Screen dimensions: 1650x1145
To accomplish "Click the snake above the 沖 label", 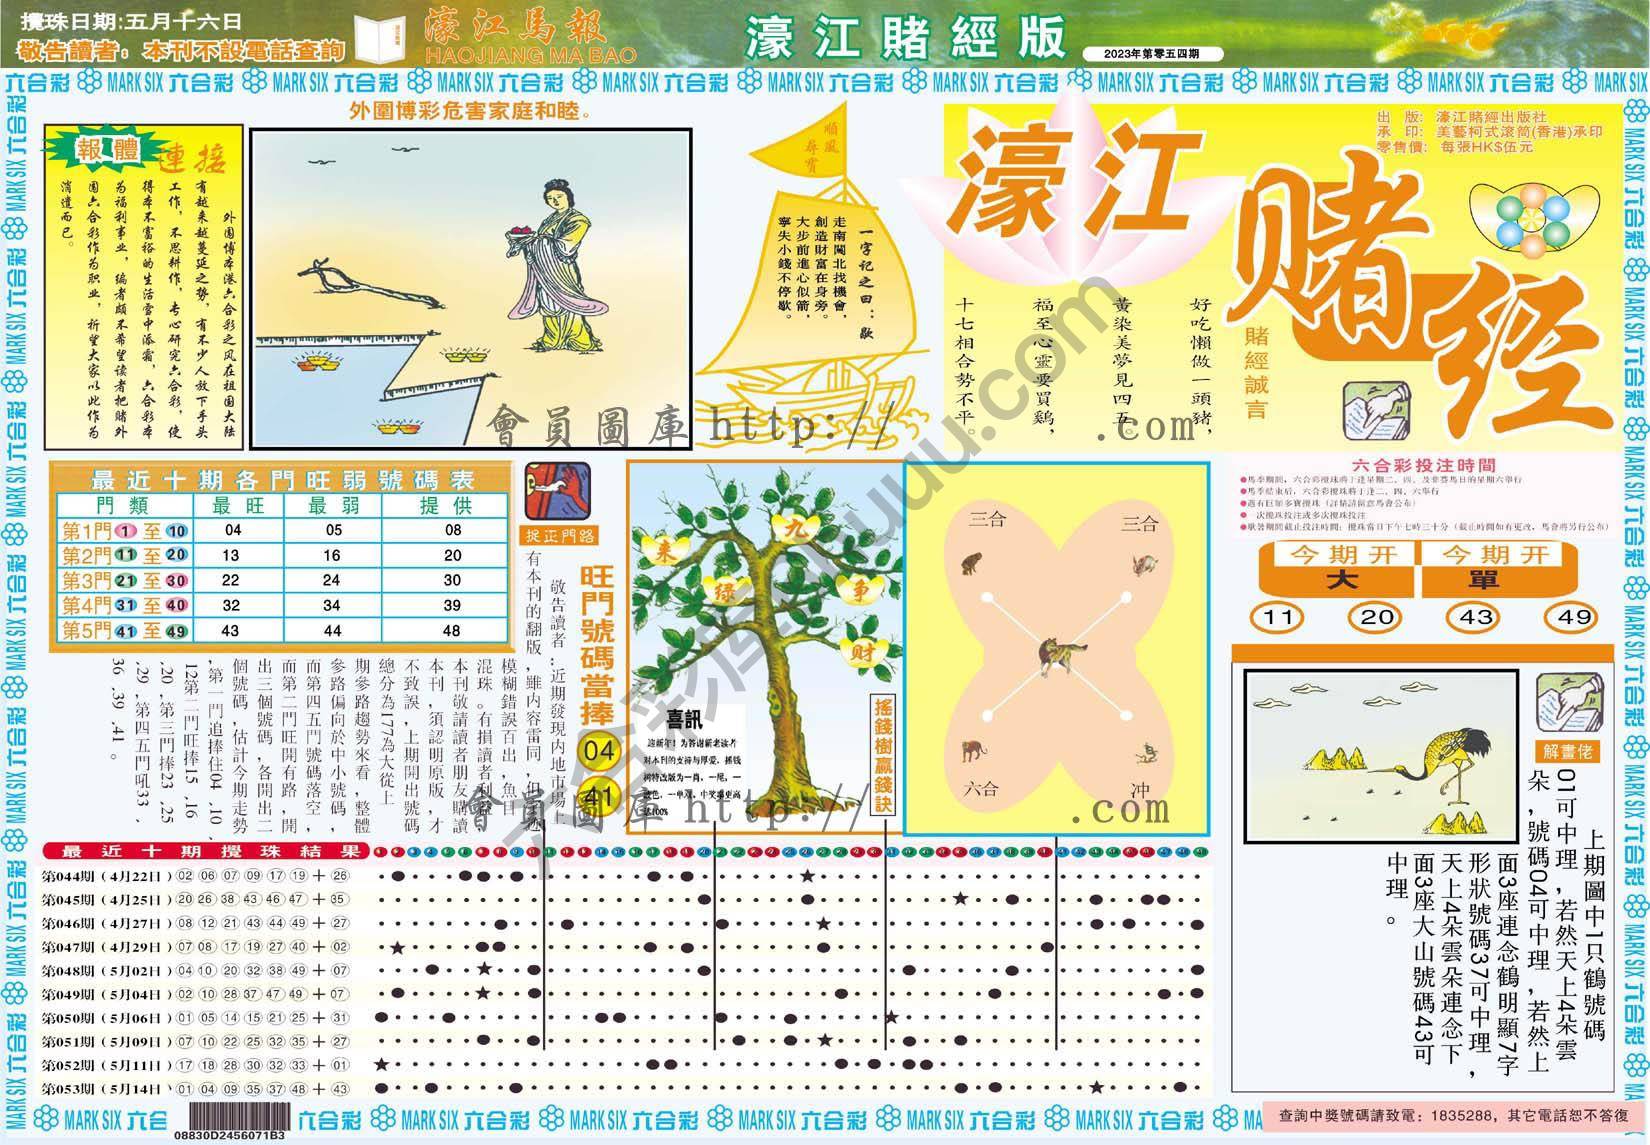I will tap(1146, 754).
